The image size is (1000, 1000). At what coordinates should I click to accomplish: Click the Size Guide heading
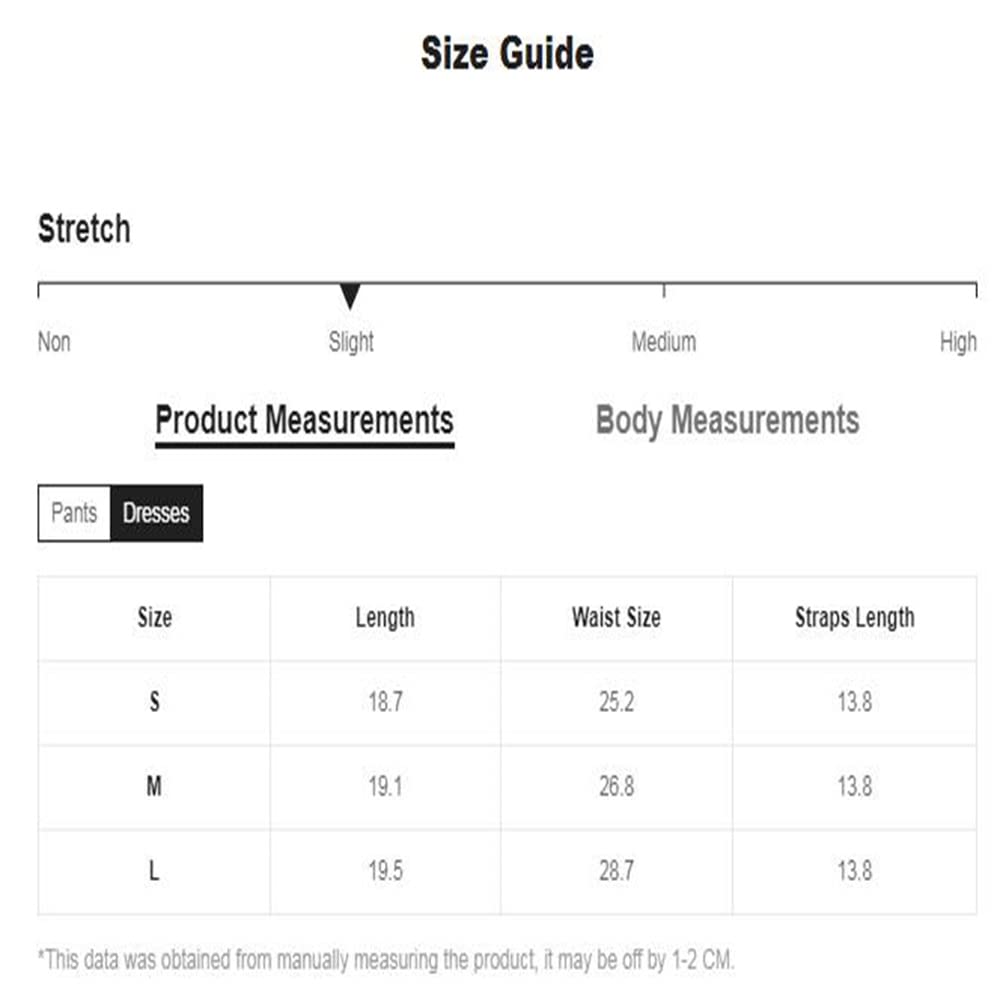[x=507, y=53]
